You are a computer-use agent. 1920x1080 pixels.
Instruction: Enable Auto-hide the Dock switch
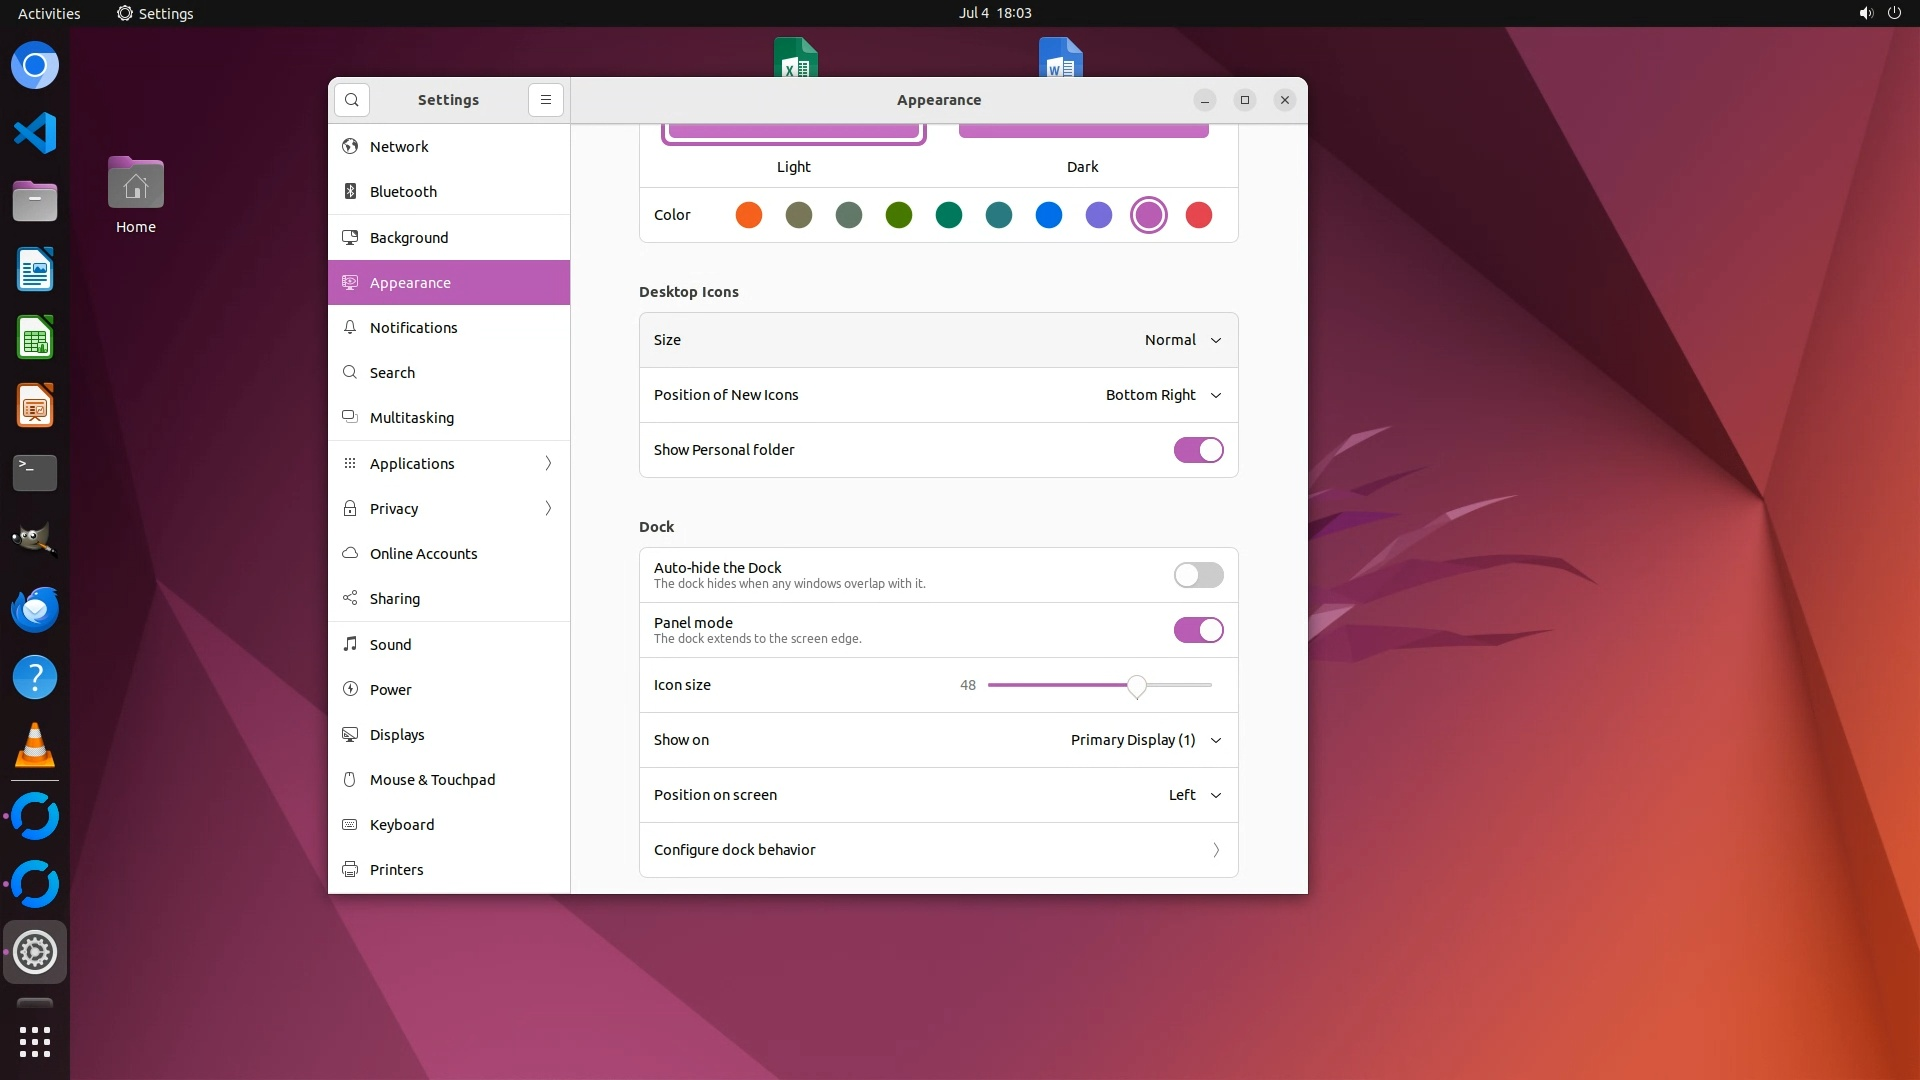(x=1198, y=575)
